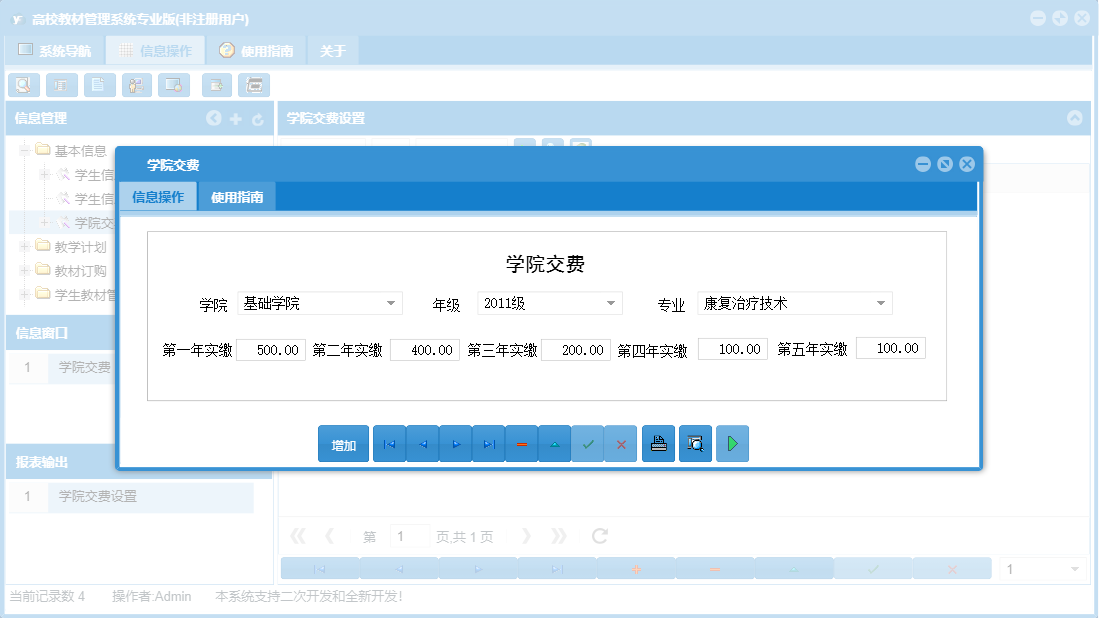Select 学院交费设置 in the 报表输出 list

point(100,497)
